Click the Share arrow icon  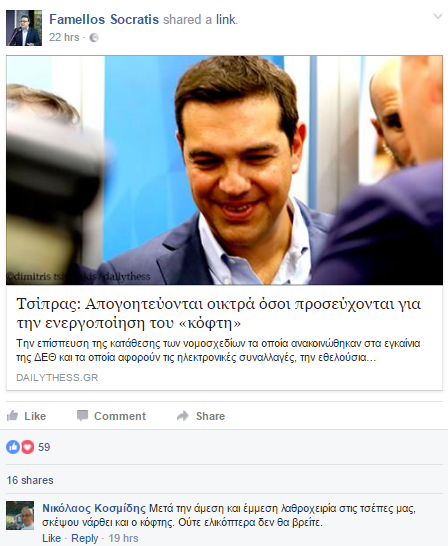point(182,415)
